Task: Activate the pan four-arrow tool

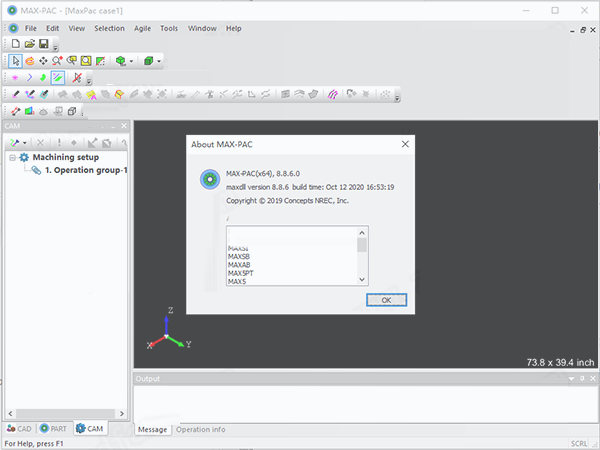Action: [x=43, y=61]
